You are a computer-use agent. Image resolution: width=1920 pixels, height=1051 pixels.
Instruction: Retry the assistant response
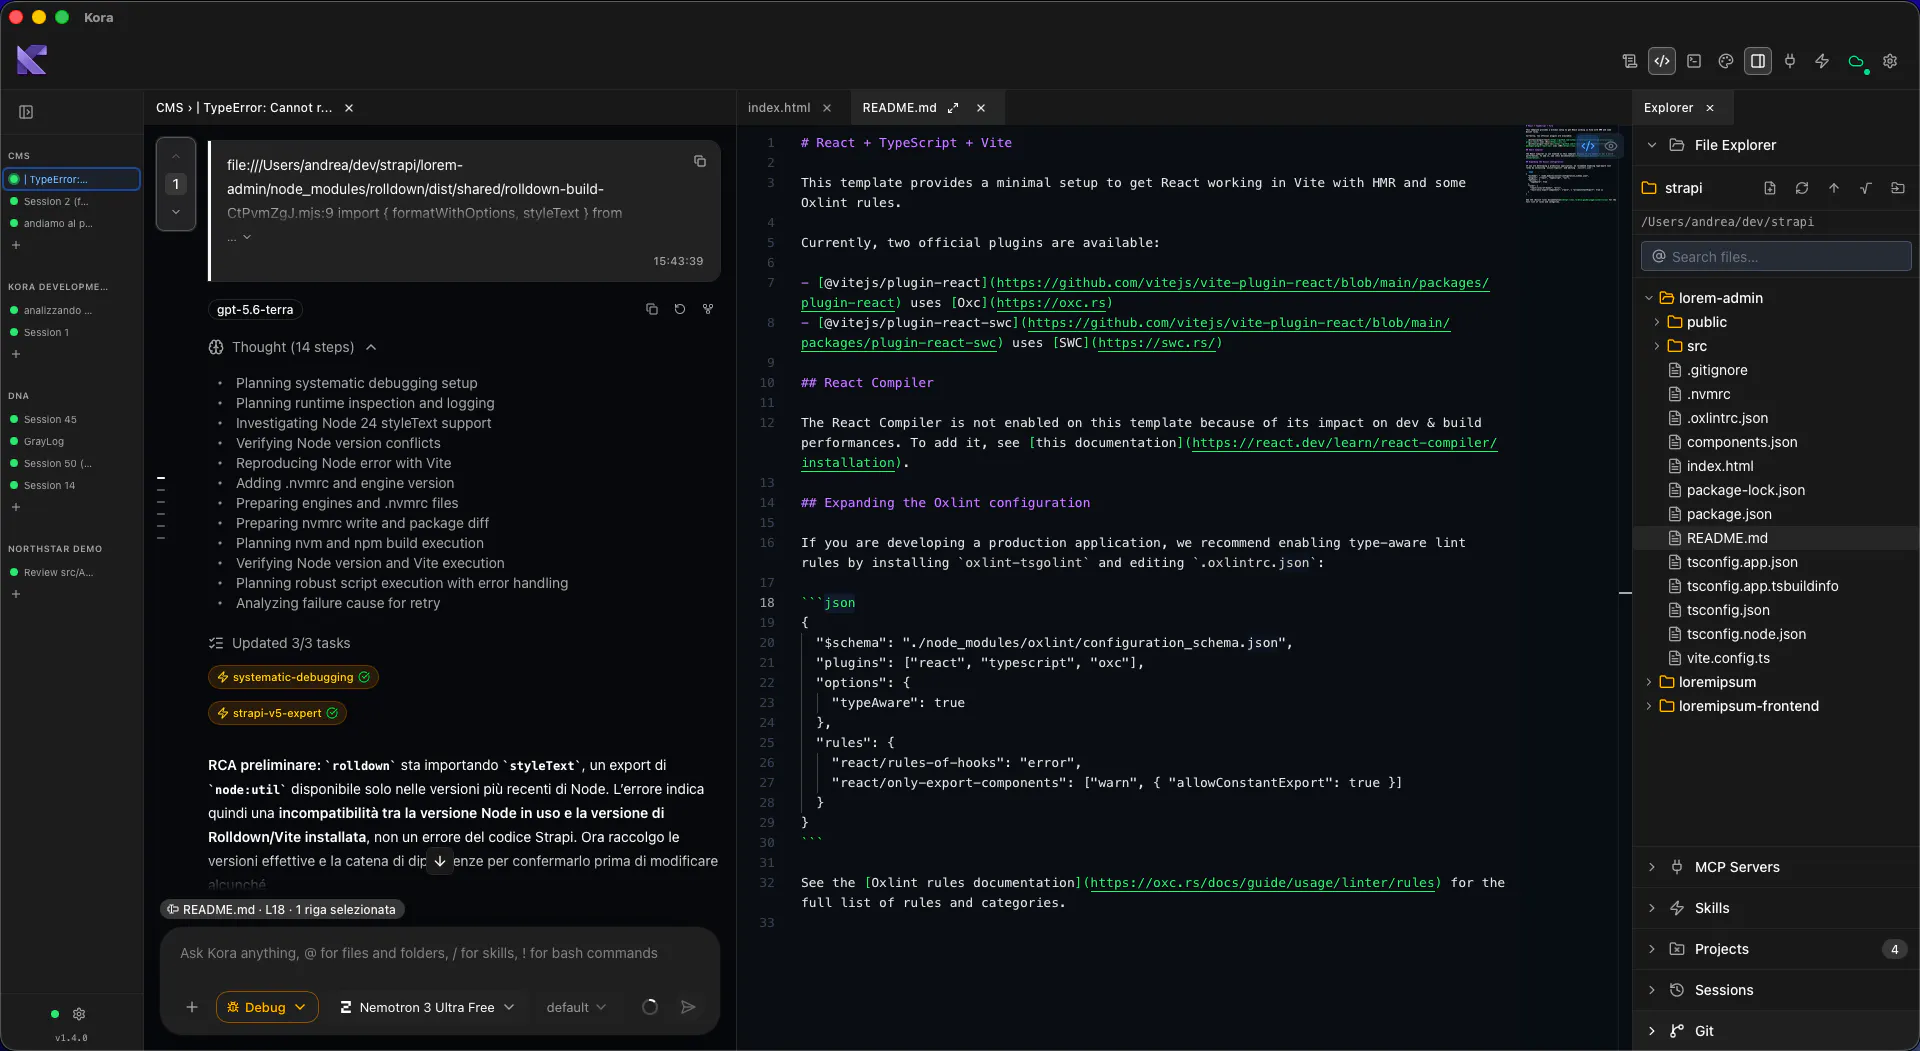tap(680, 309)
